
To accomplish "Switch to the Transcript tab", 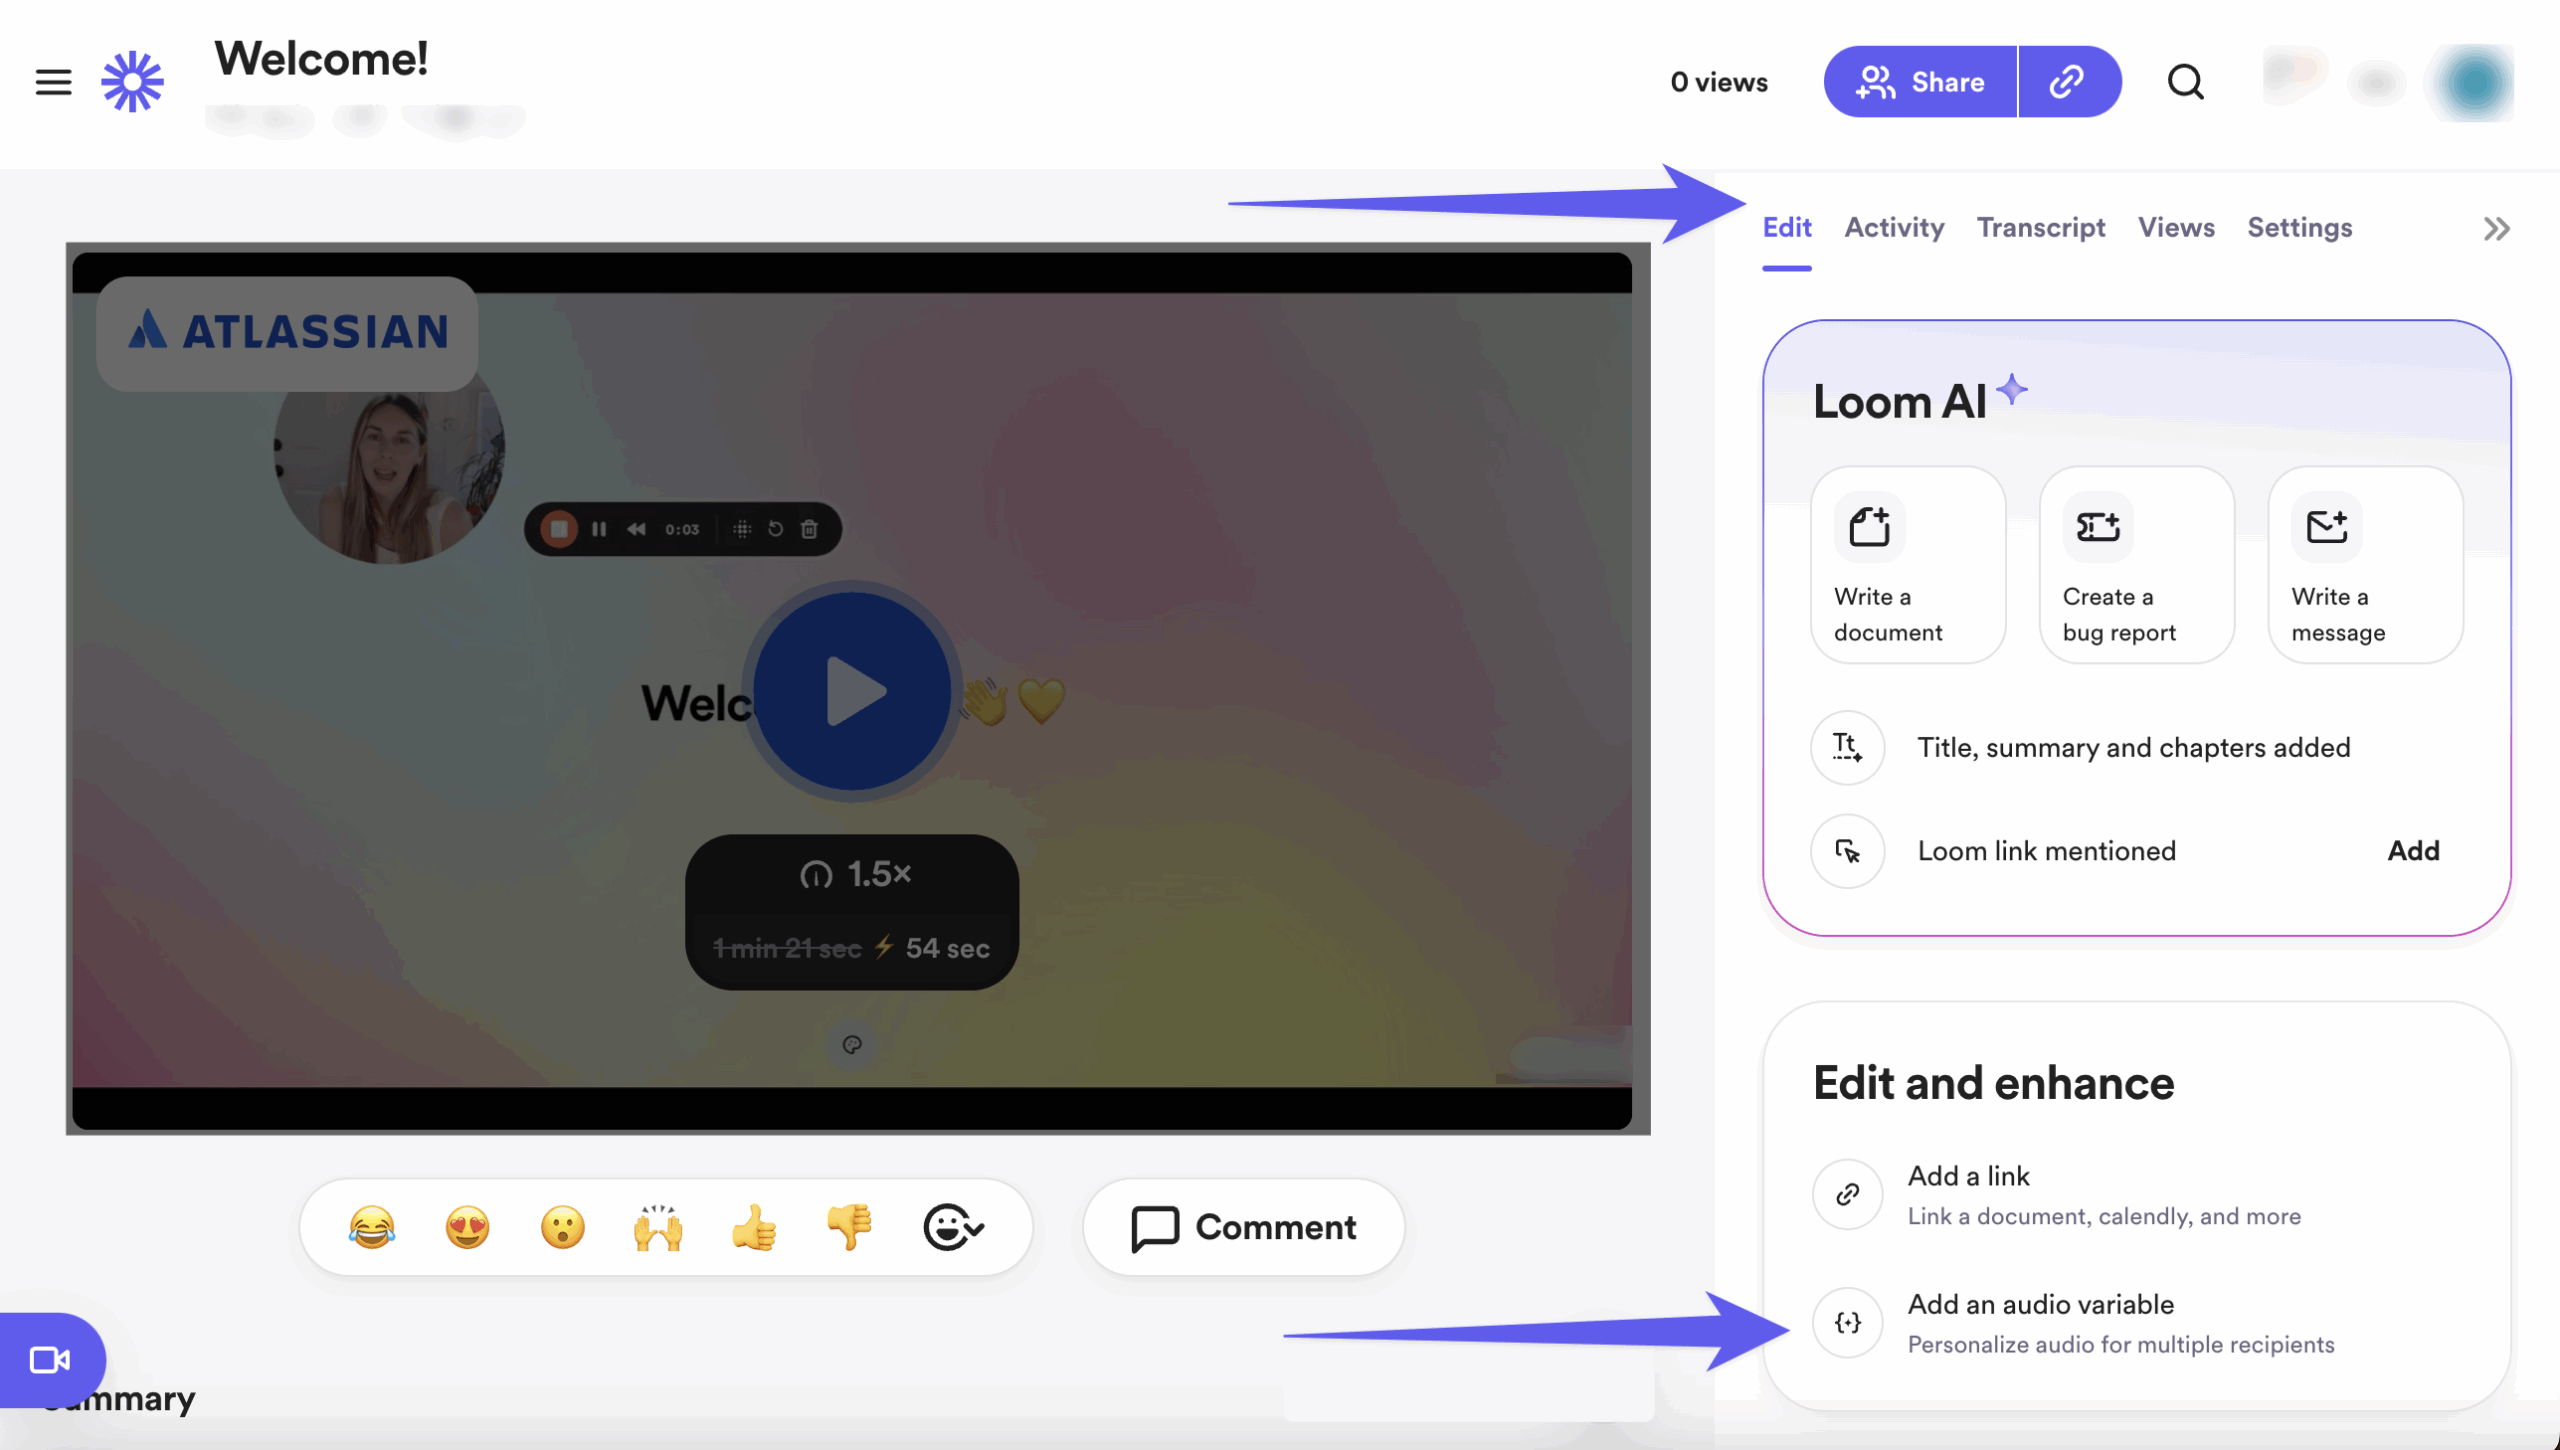I will click(2041, 228).
